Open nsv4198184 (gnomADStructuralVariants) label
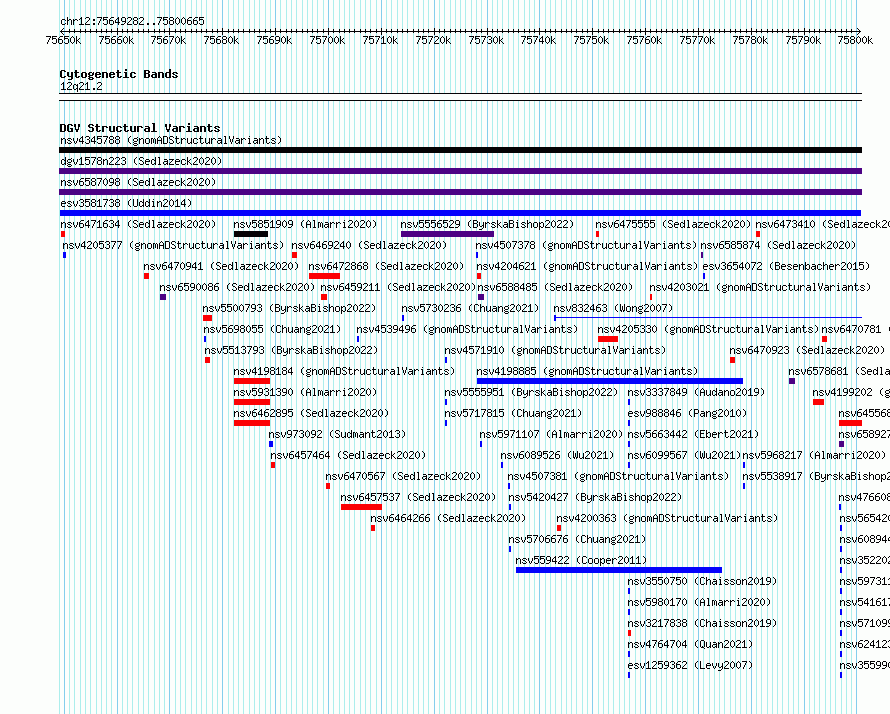Viewport: 890px width, 714px height. point(345,371)
